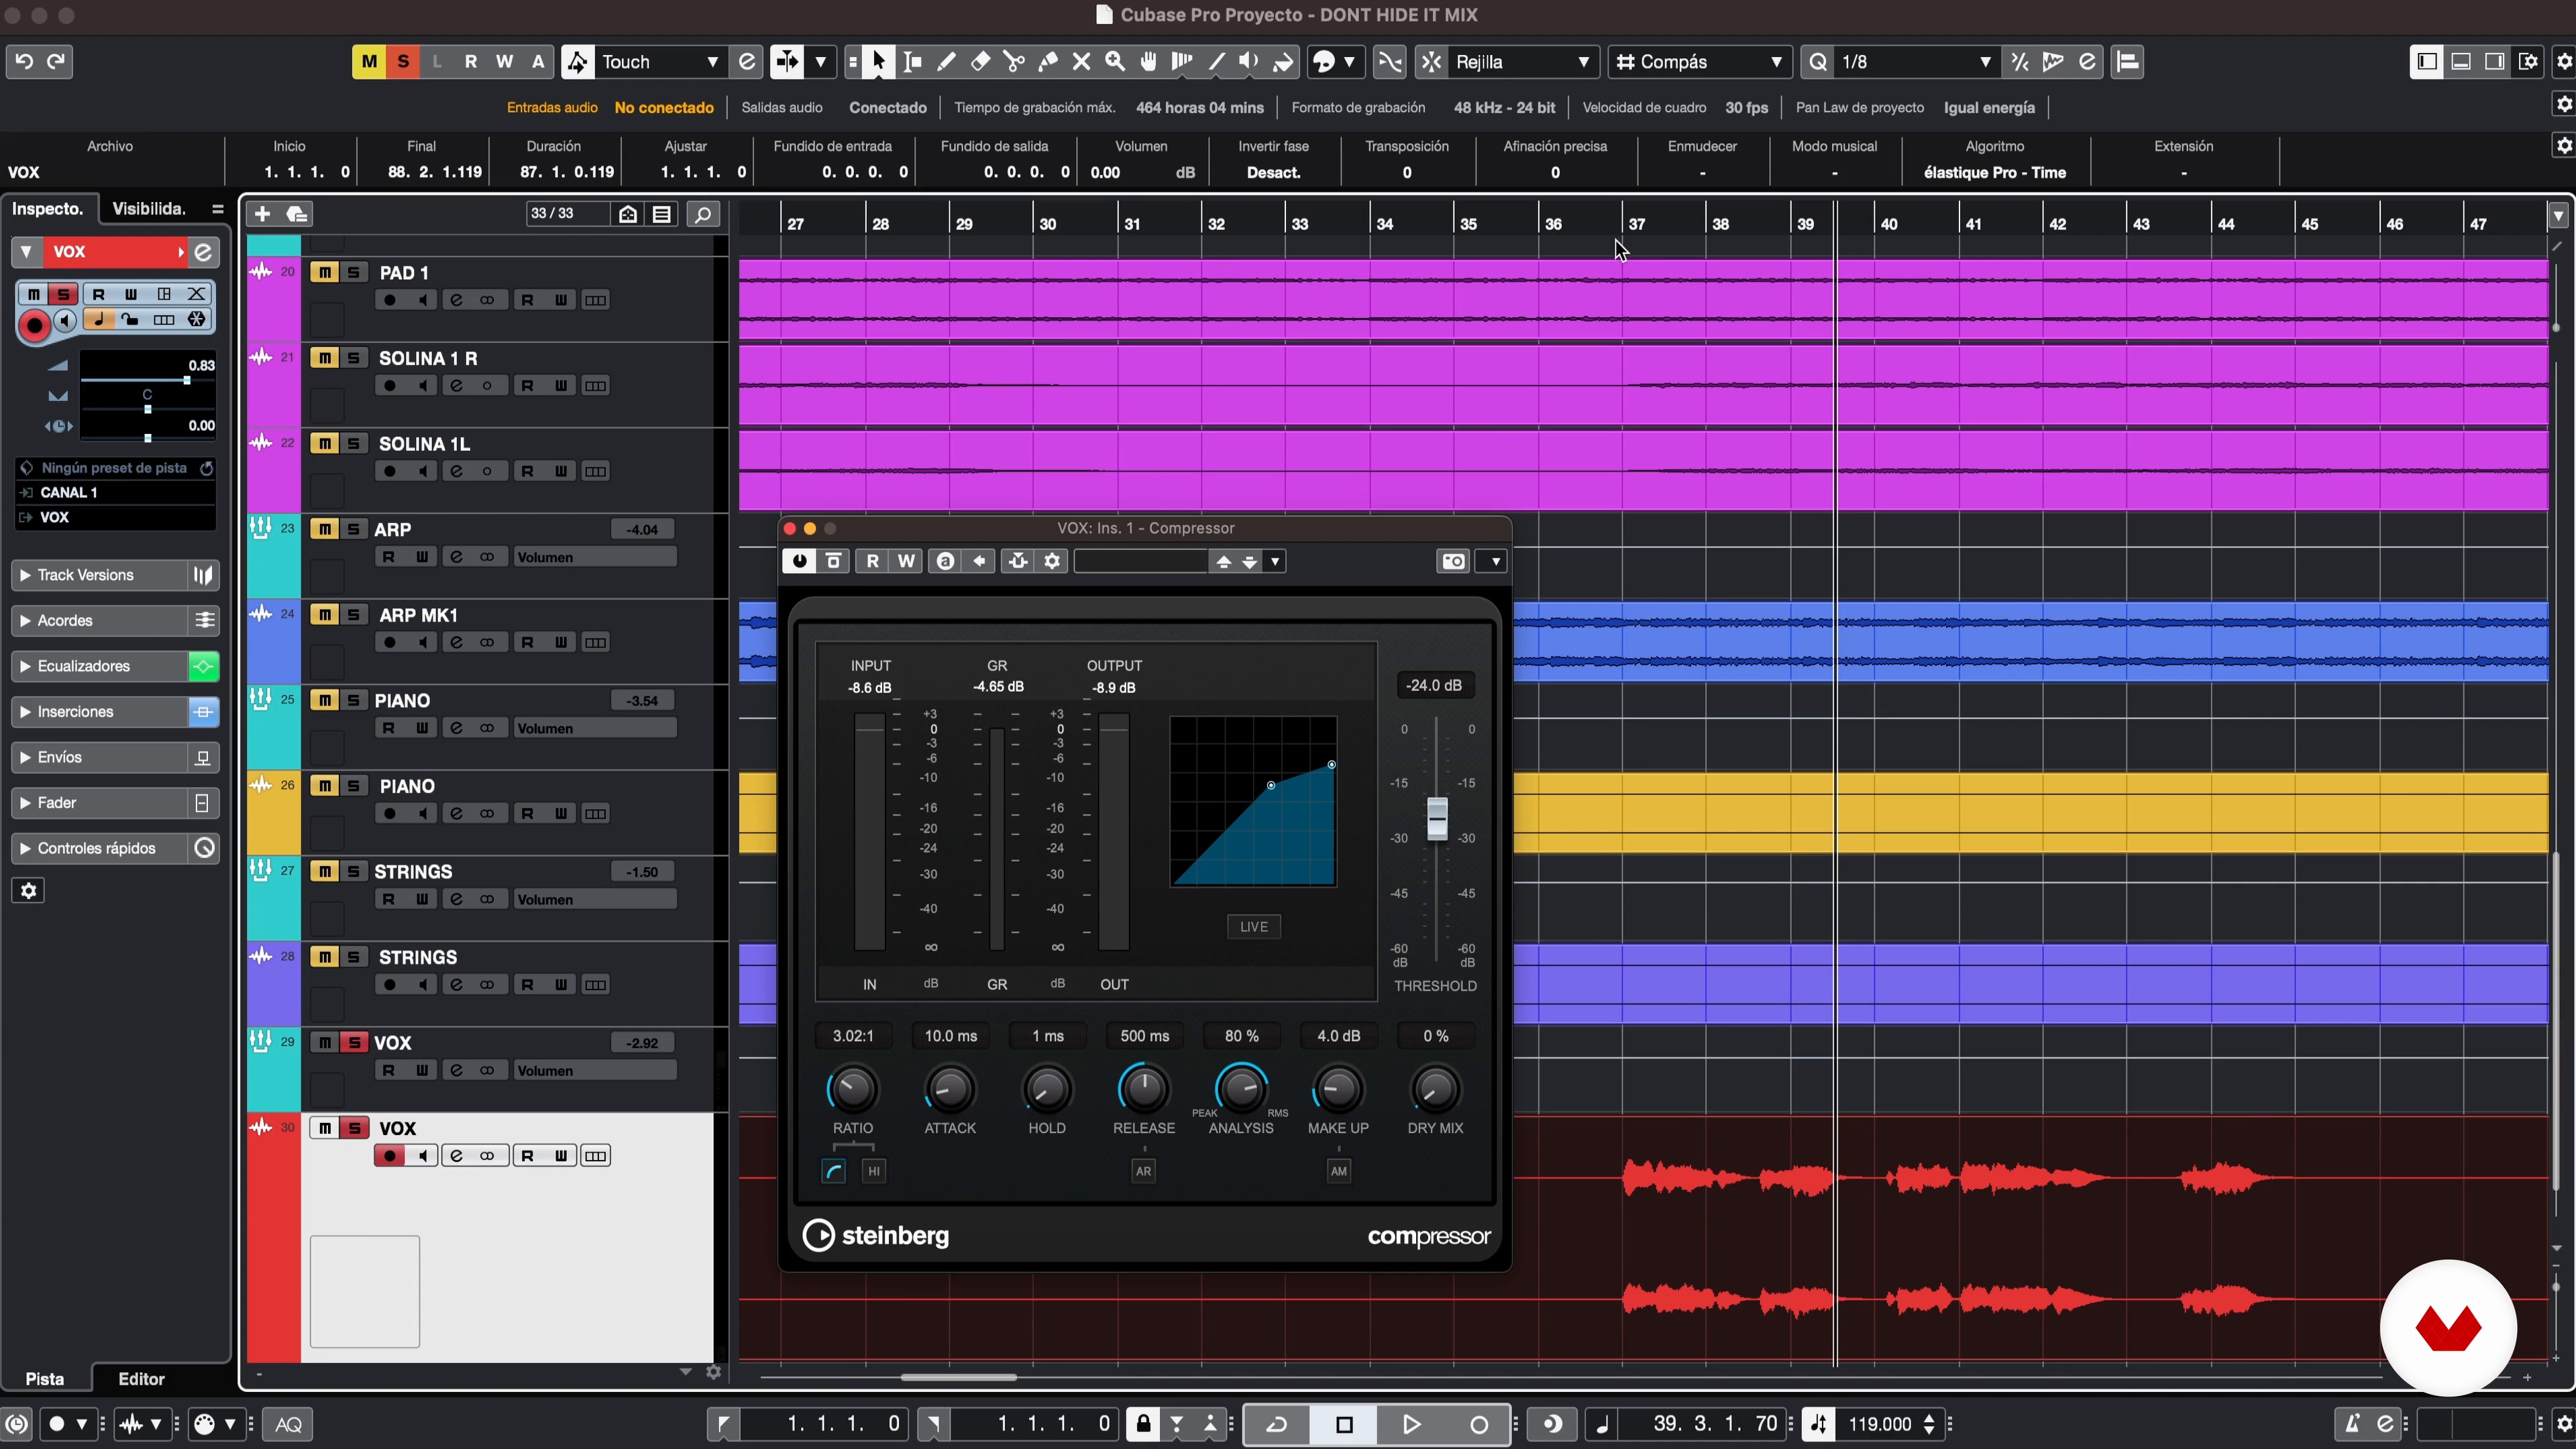Click the VOX output routing entry
Image resolution: width=2576 pixels, height=1449 pixels.
[115, 517]
